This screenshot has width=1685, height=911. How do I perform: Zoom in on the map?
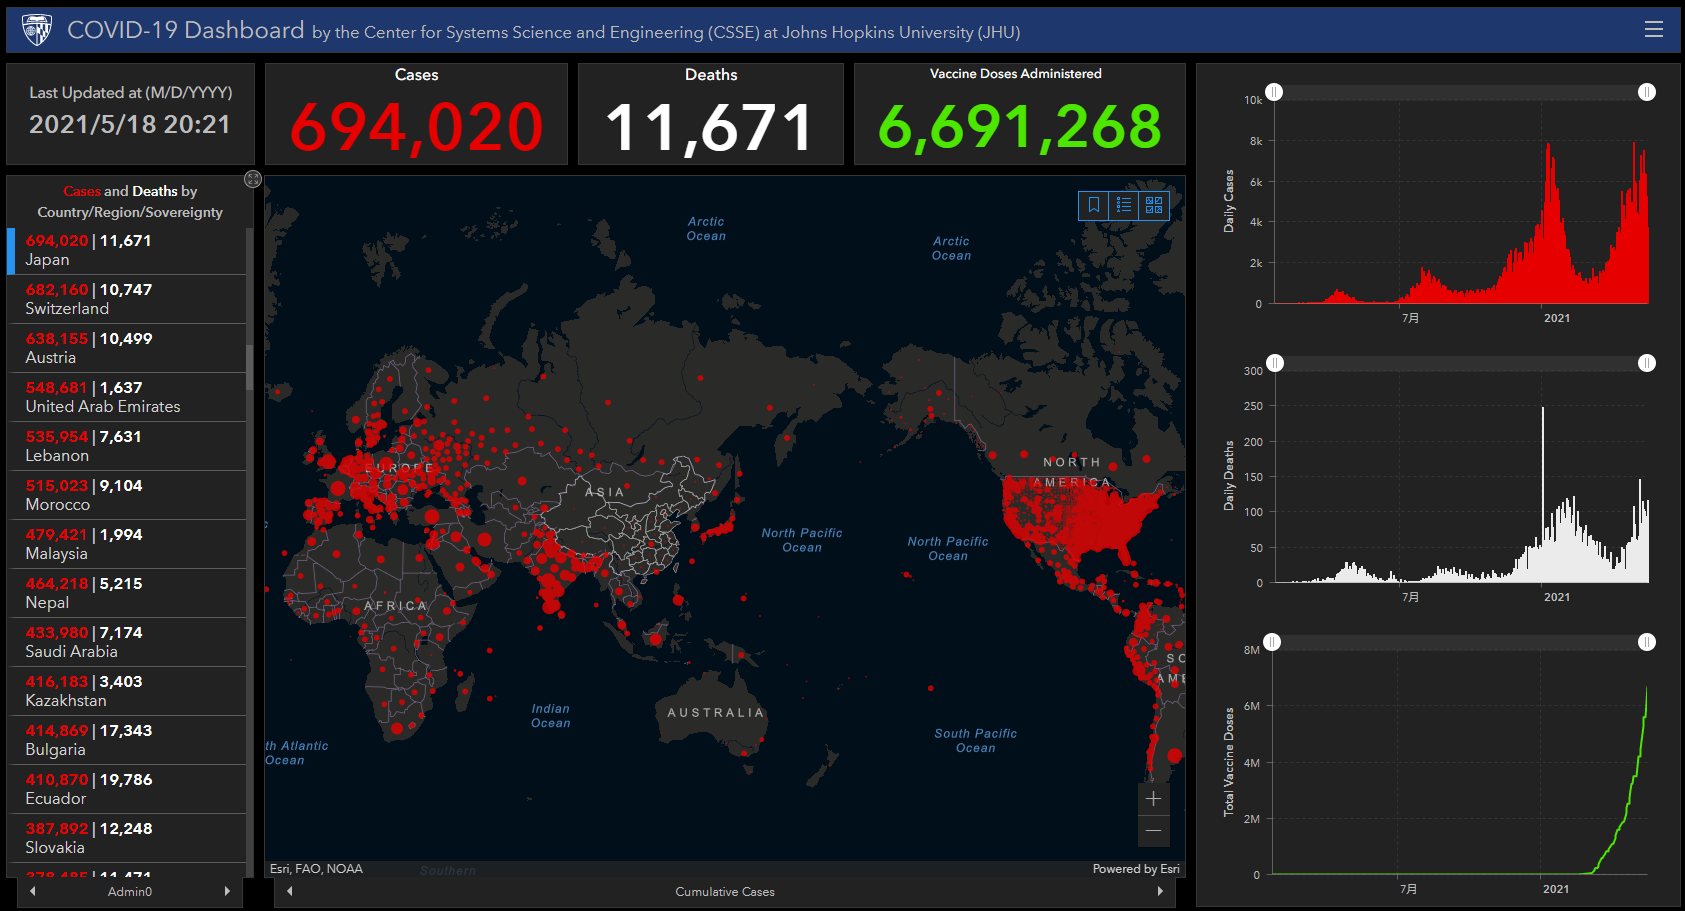[1153, 798]
